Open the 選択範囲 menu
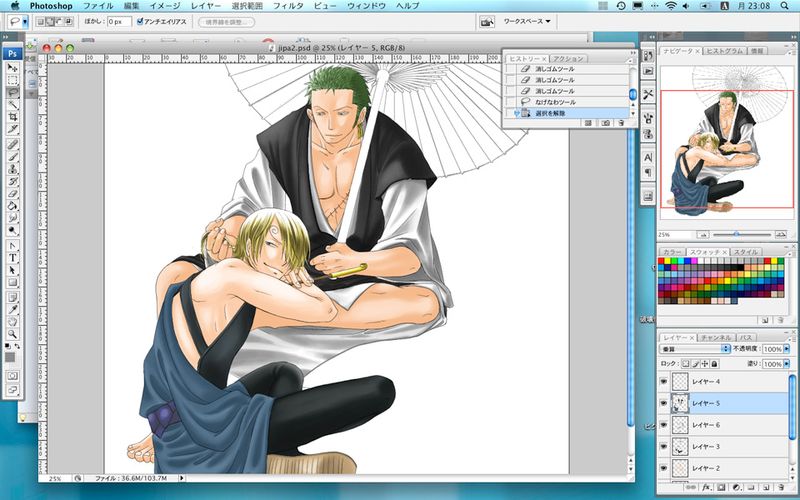Screen dimensions: 800x500 [x=246, y=6]
